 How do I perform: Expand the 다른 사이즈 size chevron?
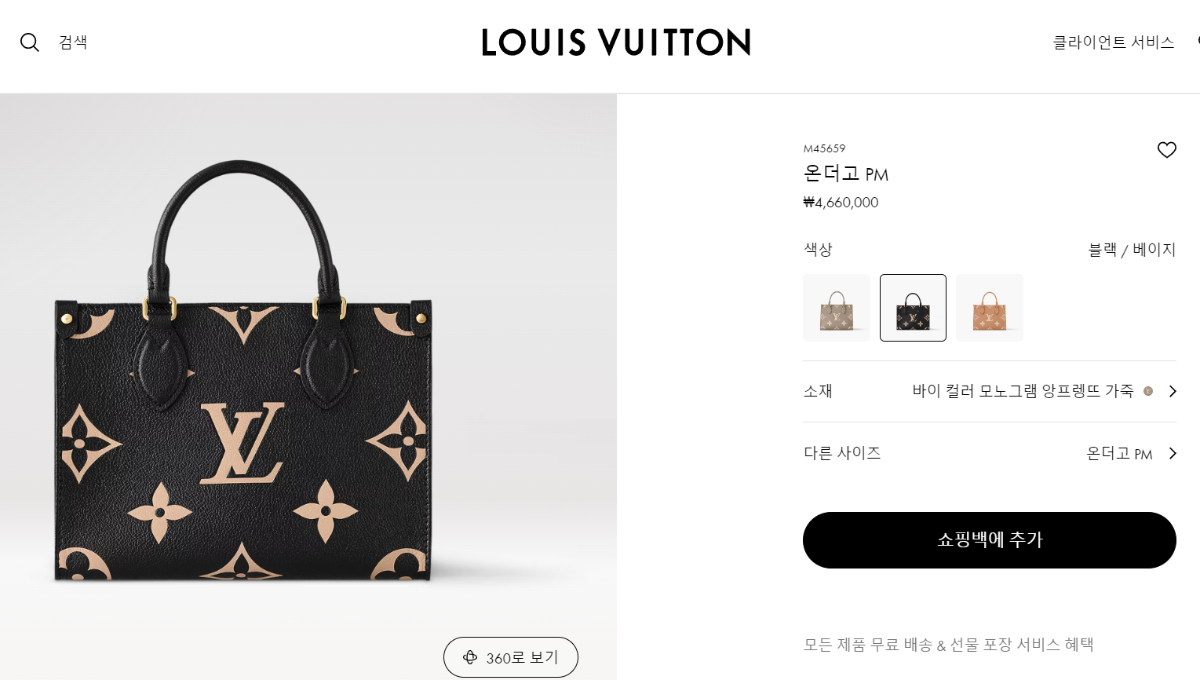tap(1172, 453)
